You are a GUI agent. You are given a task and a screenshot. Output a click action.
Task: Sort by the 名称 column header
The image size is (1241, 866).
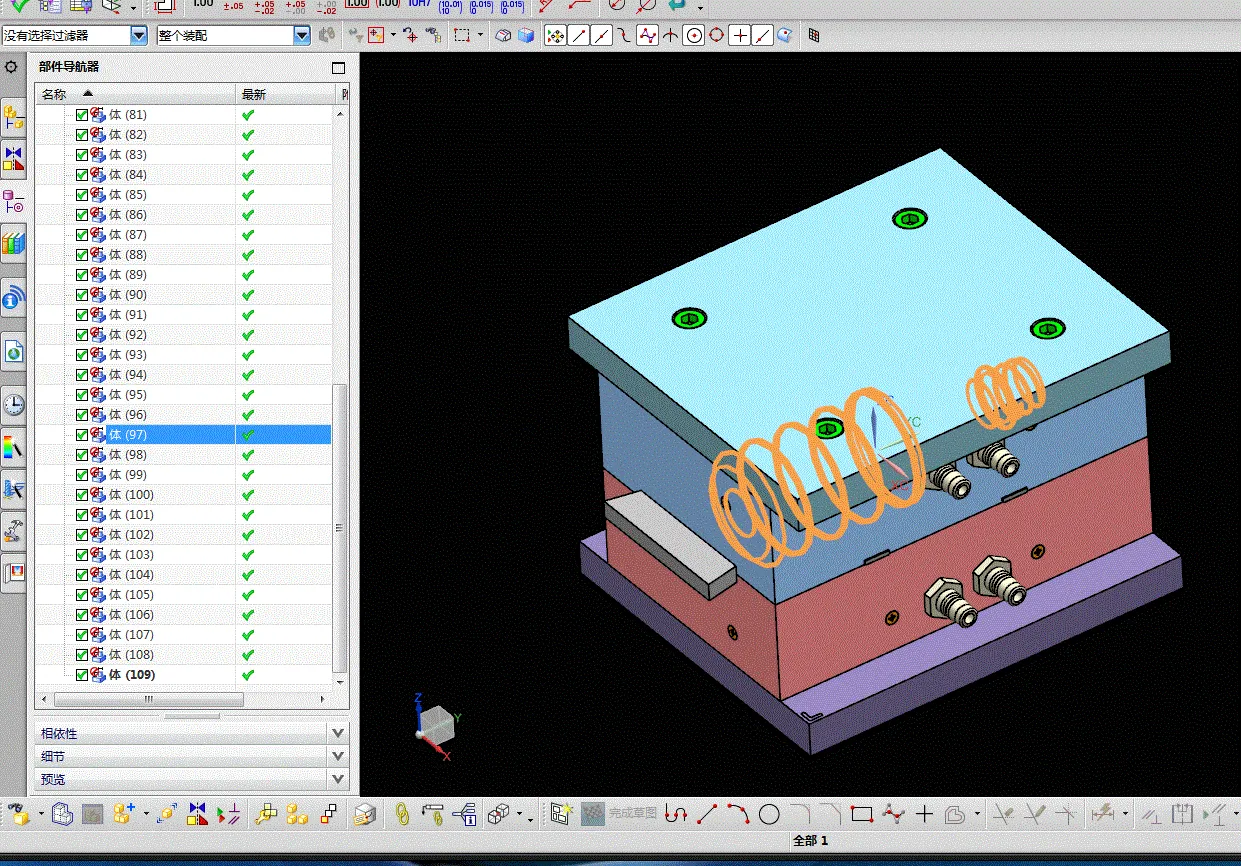point(54,94)
